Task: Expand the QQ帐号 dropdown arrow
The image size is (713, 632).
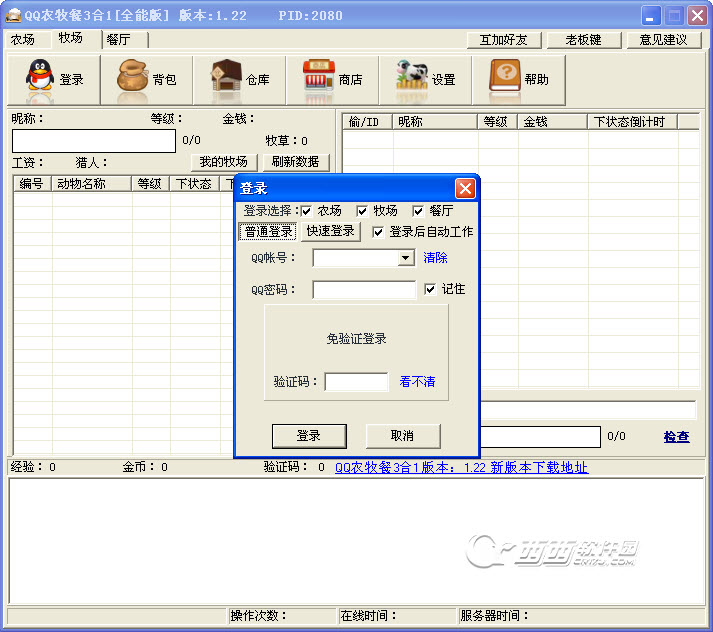Action: coord(405,258)
